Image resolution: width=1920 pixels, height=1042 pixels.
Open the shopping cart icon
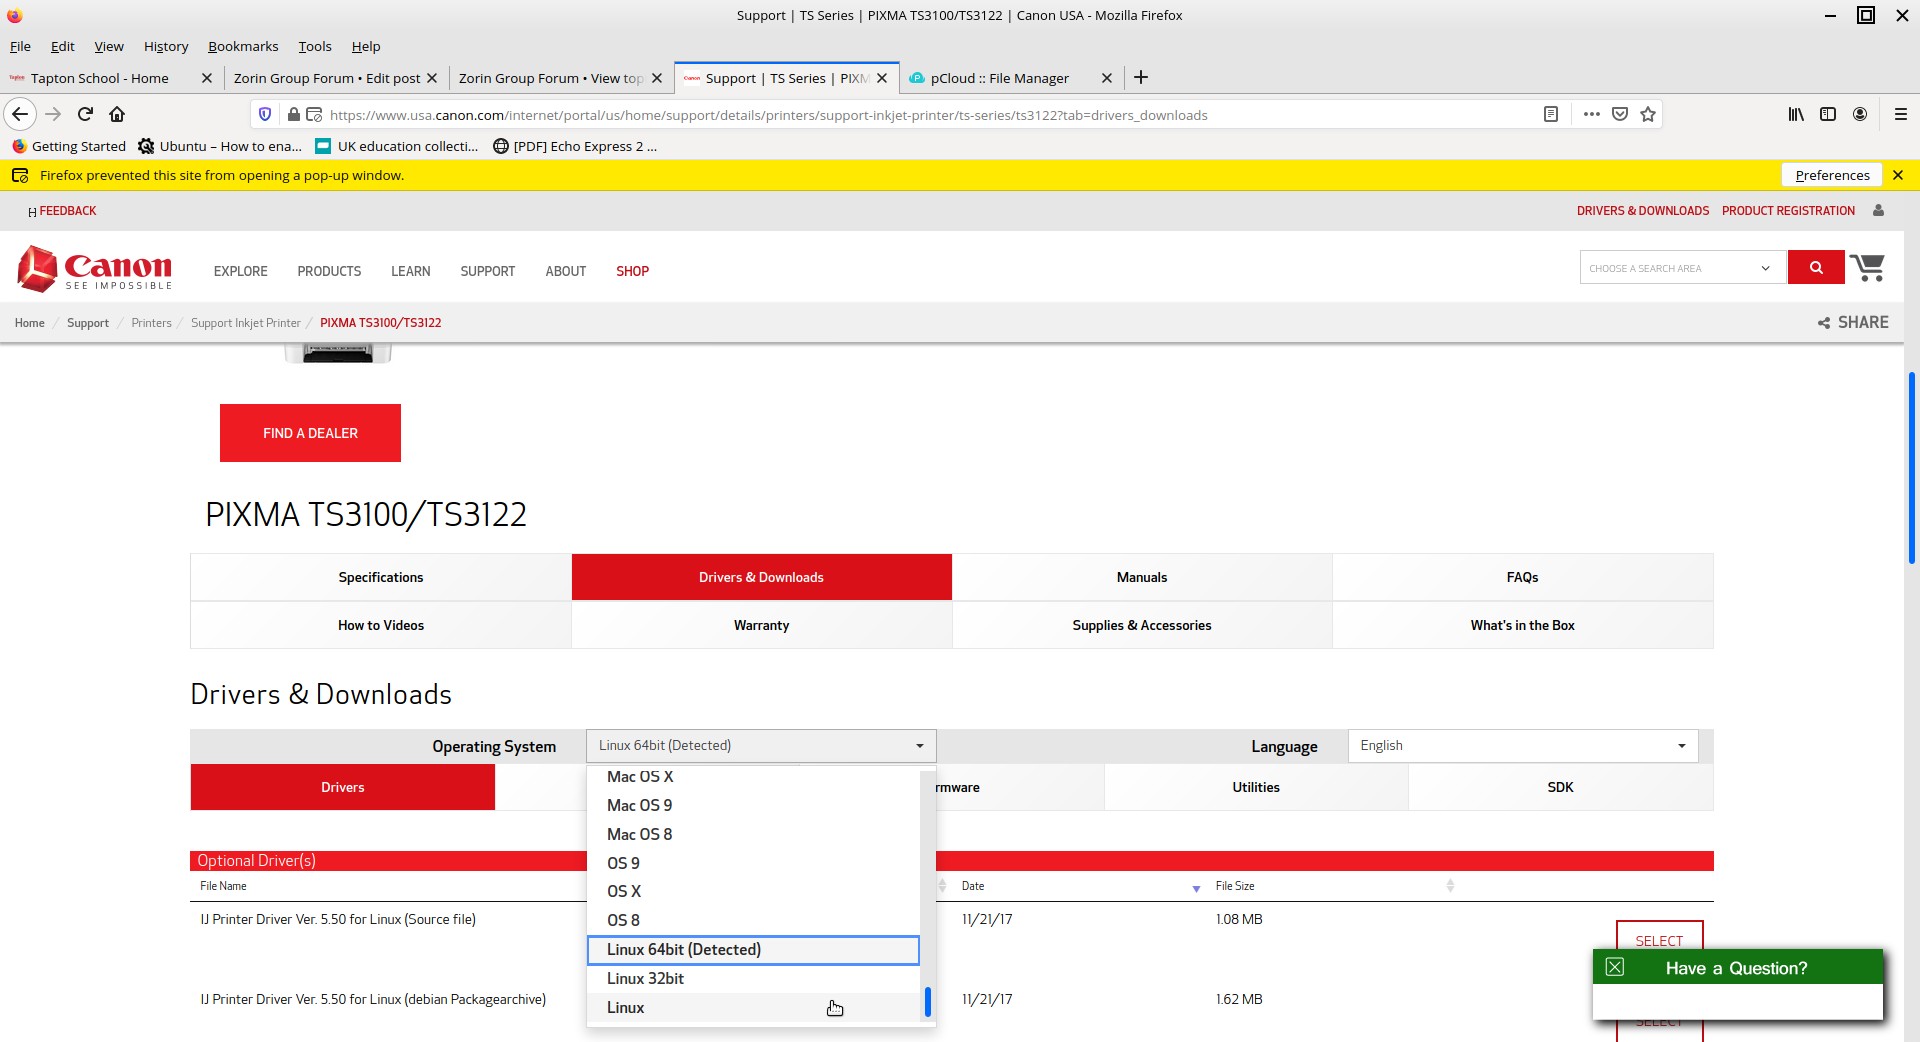point(1866,268)
